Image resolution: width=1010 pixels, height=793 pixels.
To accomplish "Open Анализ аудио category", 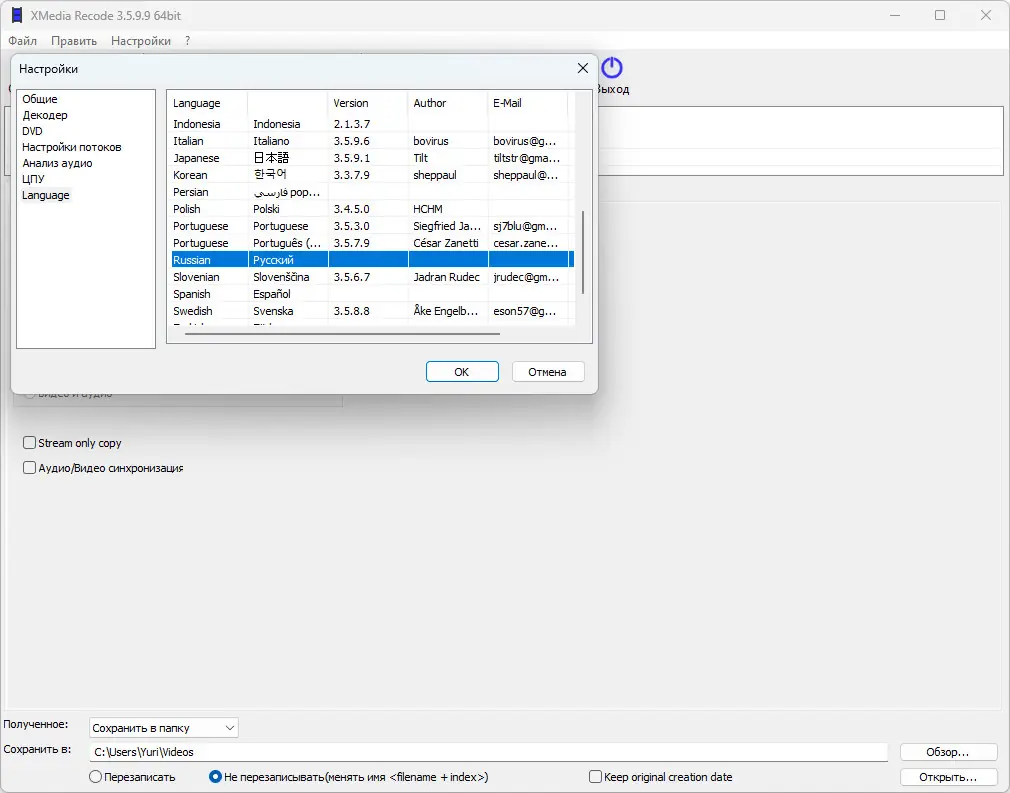I will 57,164.
